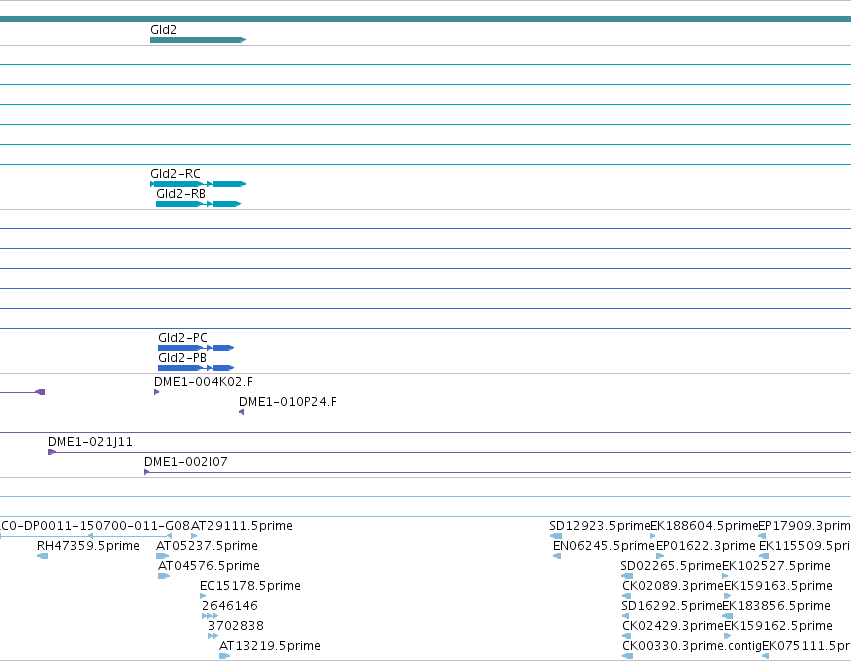Select the EK102527.5prime EST label
The image size is (851, 661).
tap(777, 566)
